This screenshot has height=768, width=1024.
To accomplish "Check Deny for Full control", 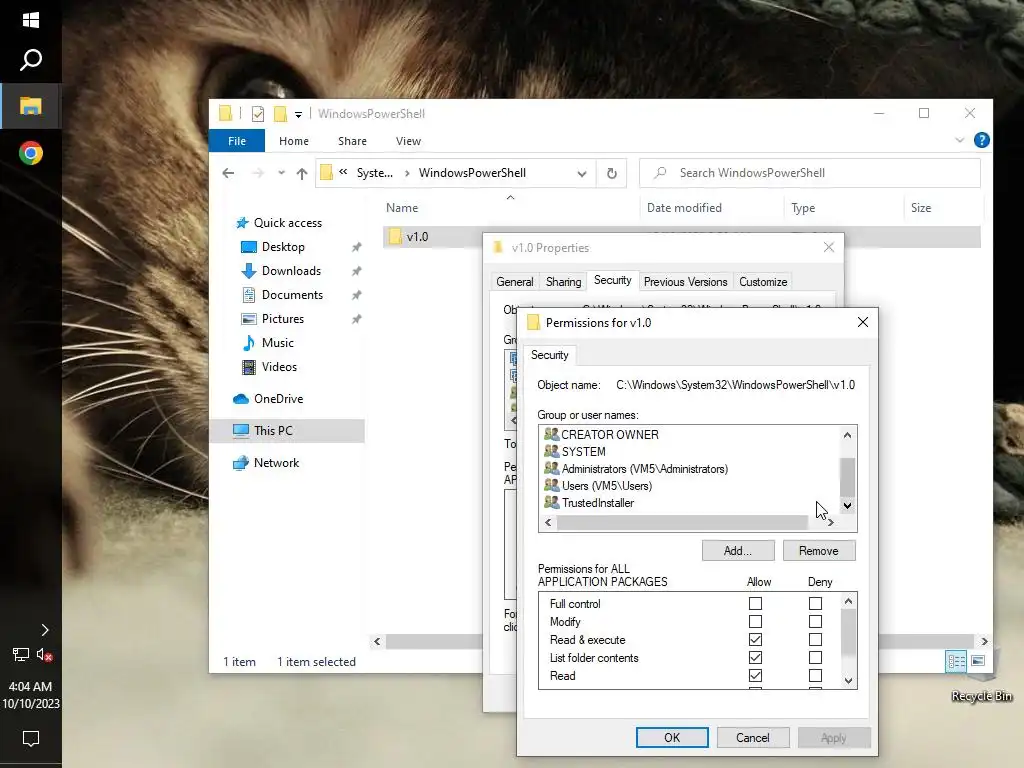I will click(815, 603).
